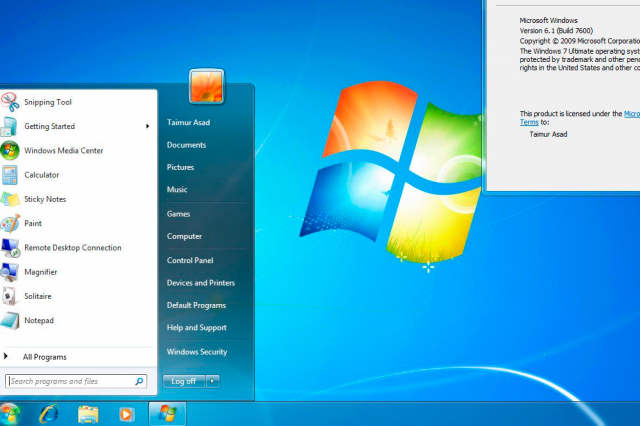Click the Magnifier label
Viewport: 640px width, 426px height.
pyautogui.click(x=40, y=272)
